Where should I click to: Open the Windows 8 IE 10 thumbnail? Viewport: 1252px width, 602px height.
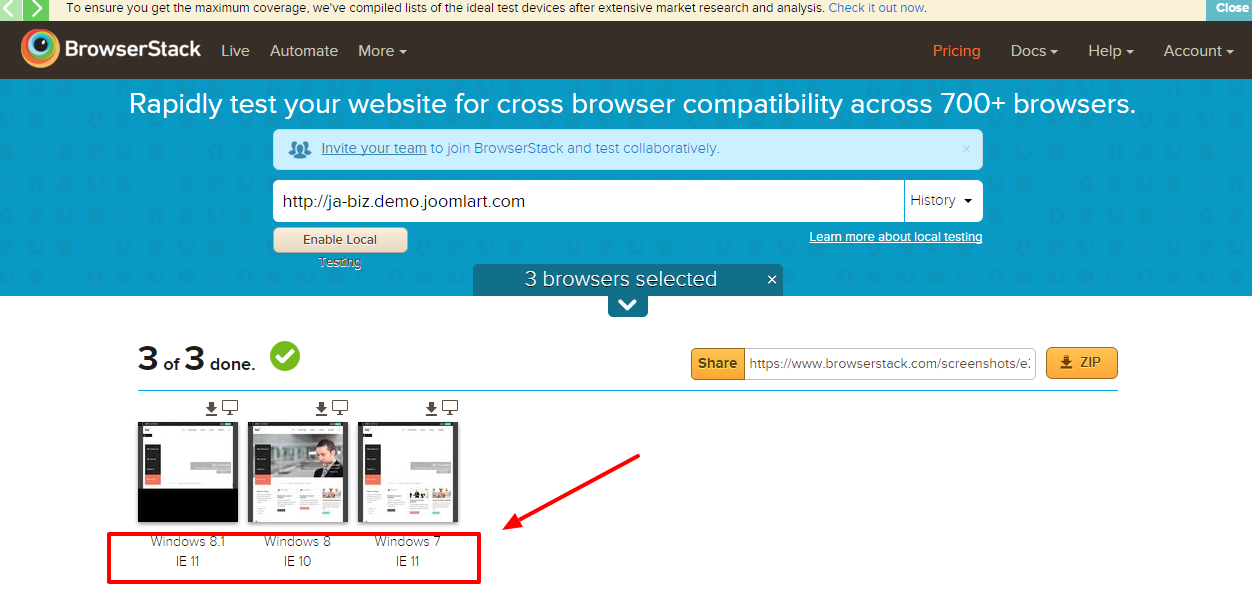coord(298,472)
